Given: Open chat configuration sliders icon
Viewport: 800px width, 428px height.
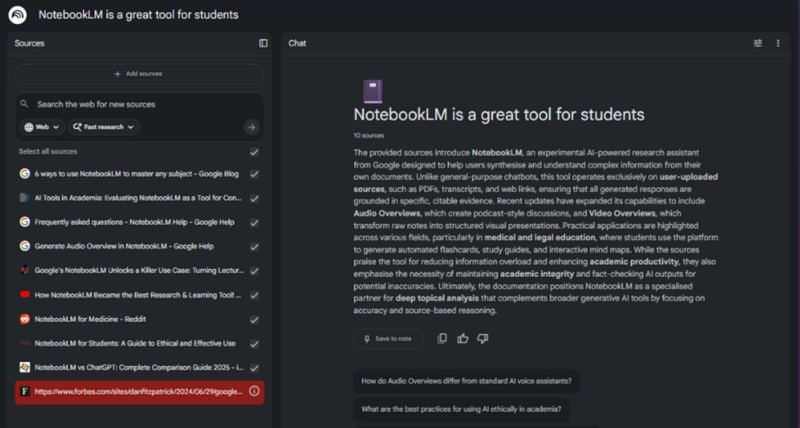Looking at the screenshot, I should click(758, 43).
